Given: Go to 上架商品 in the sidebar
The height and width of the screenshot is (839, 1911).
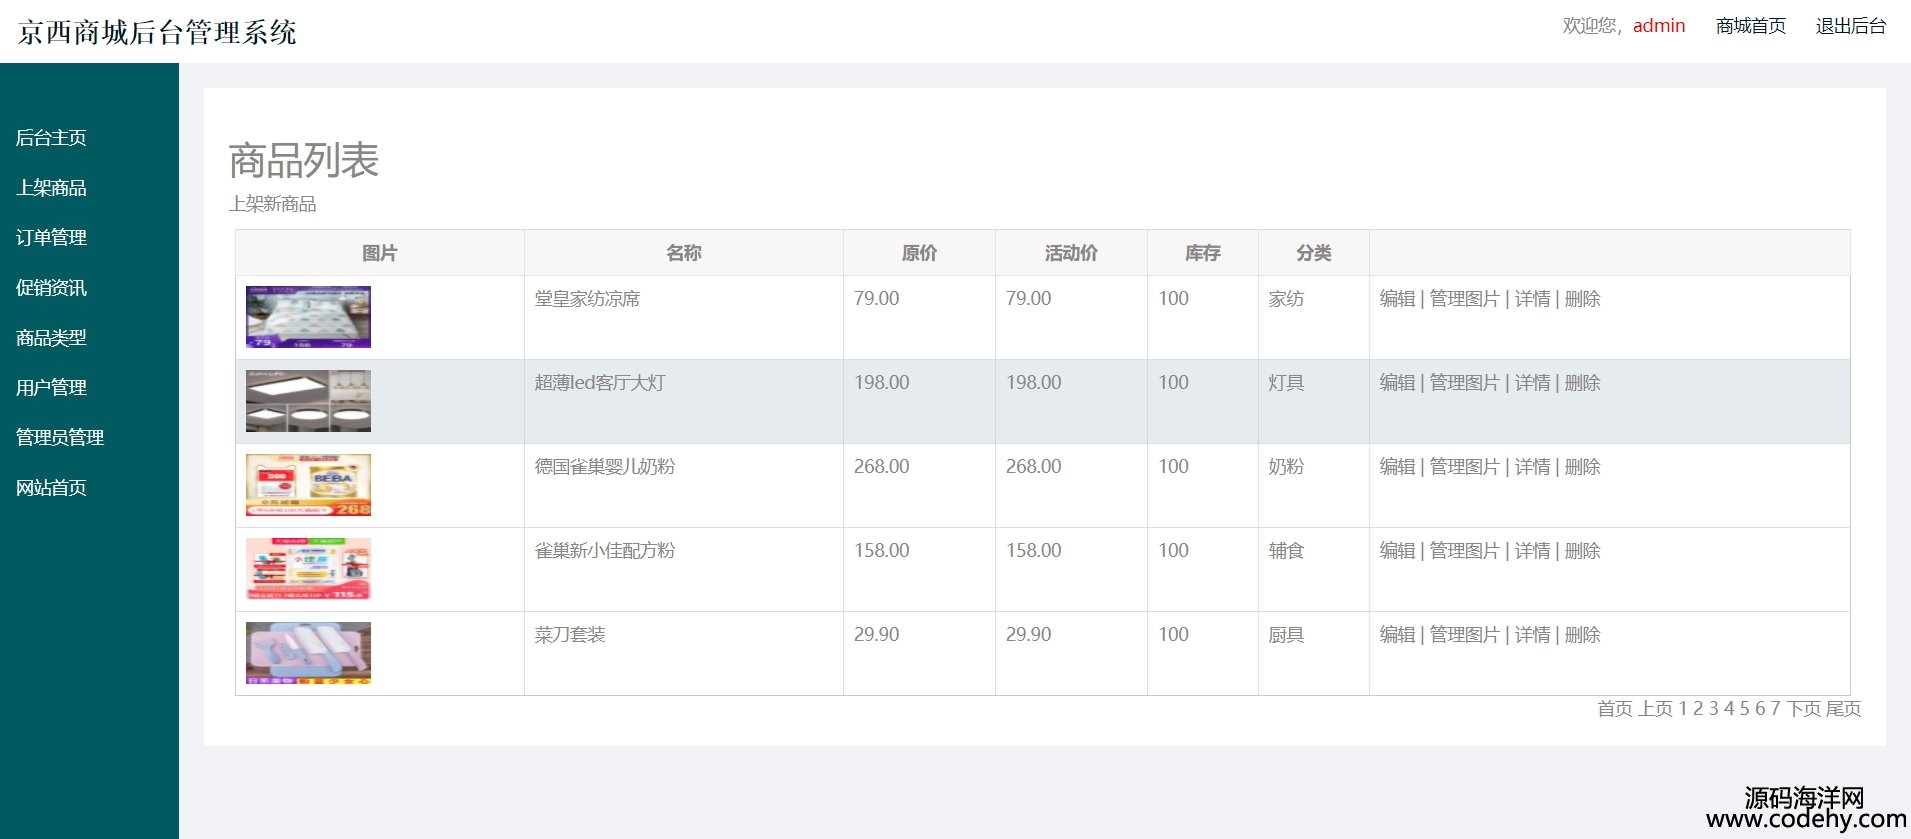Looking at the screenshot, I should click(51, 188).
